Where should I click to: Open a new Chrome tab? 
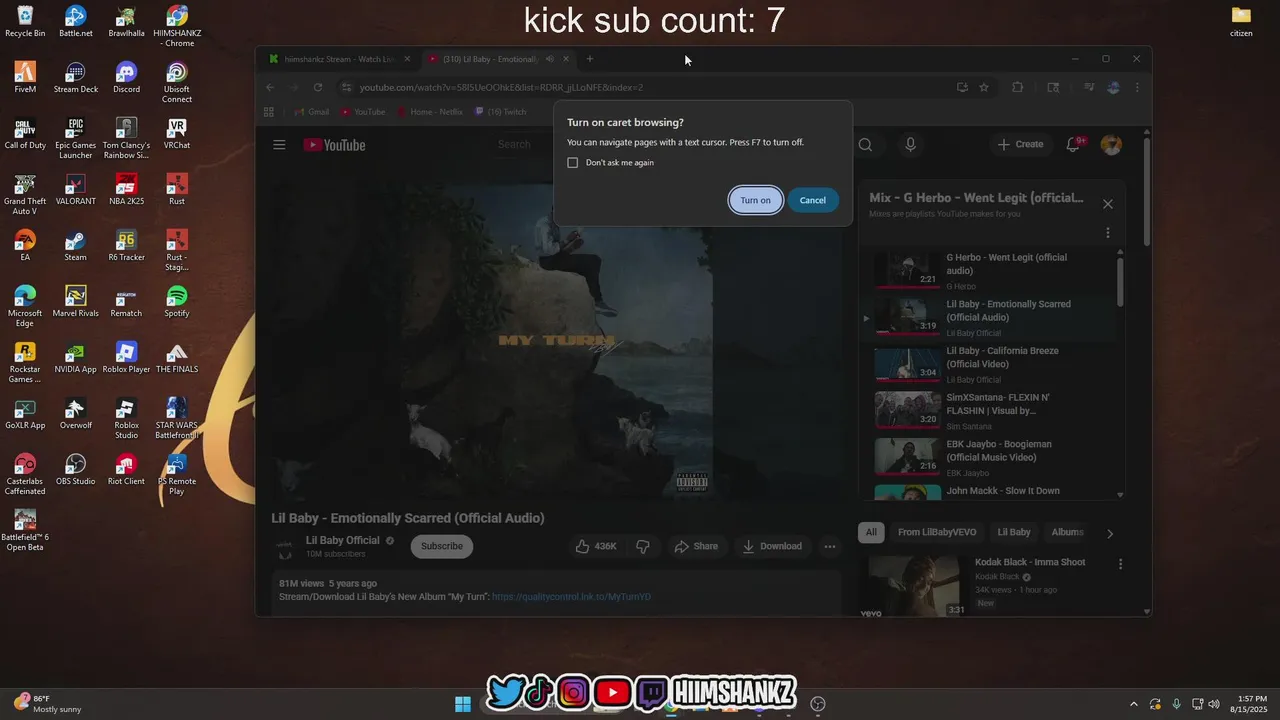[x=590, y=59]
